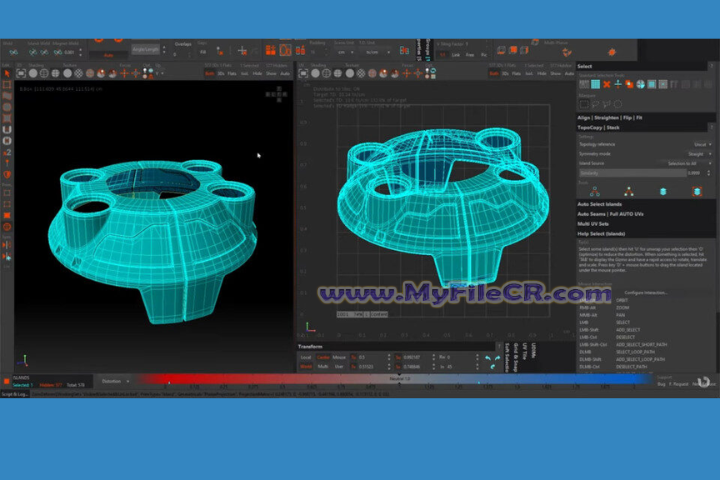This screenshot has height=480, width=720.
Task: Open the Island Source dropdown
Action: [x=690, y=164]
